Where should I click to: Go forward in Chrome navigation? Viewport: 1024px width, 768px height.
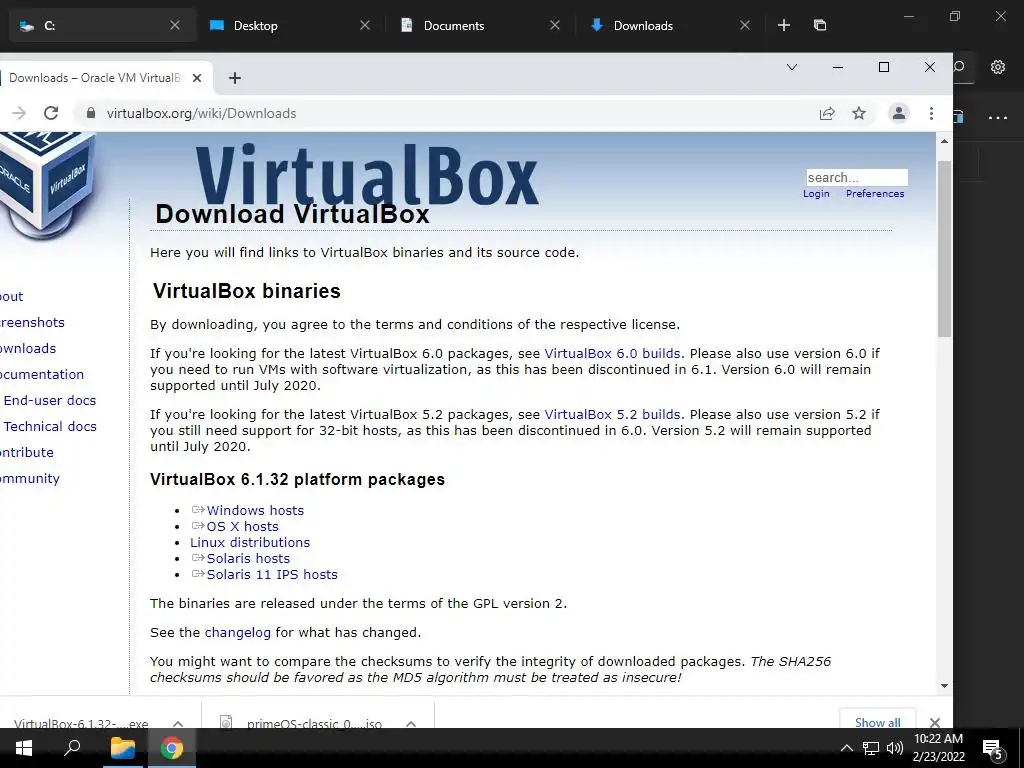[19, 113]
